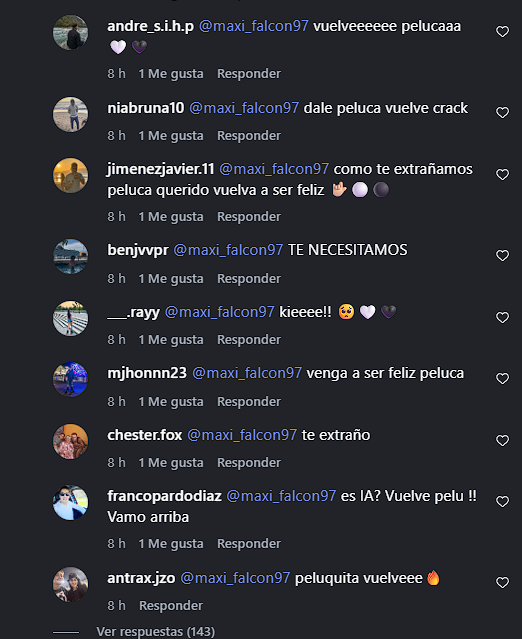
Task: Click Responder under antrax.jzo's comment
Action: (171, 606)
